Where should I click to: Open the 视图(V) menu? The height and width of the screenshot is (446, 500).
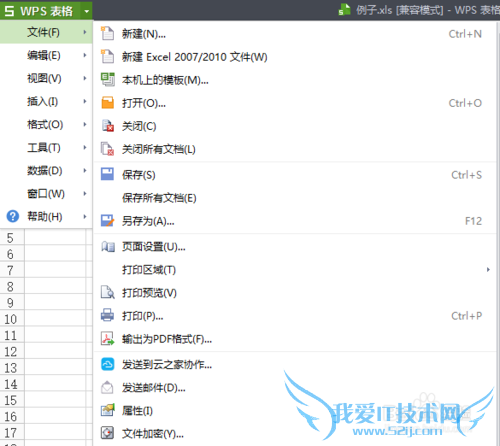tap(46, 78)
